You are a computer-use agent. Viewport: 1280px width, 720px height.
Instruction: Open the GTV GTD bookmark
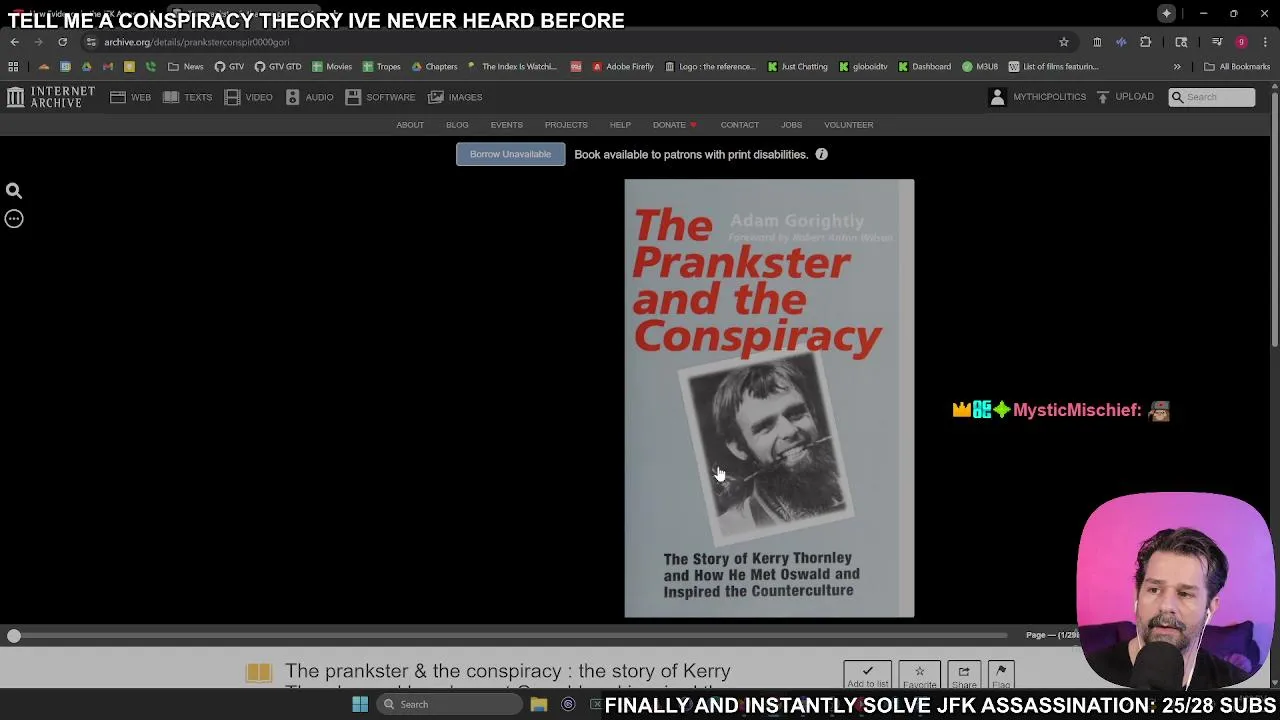(278, 67)
